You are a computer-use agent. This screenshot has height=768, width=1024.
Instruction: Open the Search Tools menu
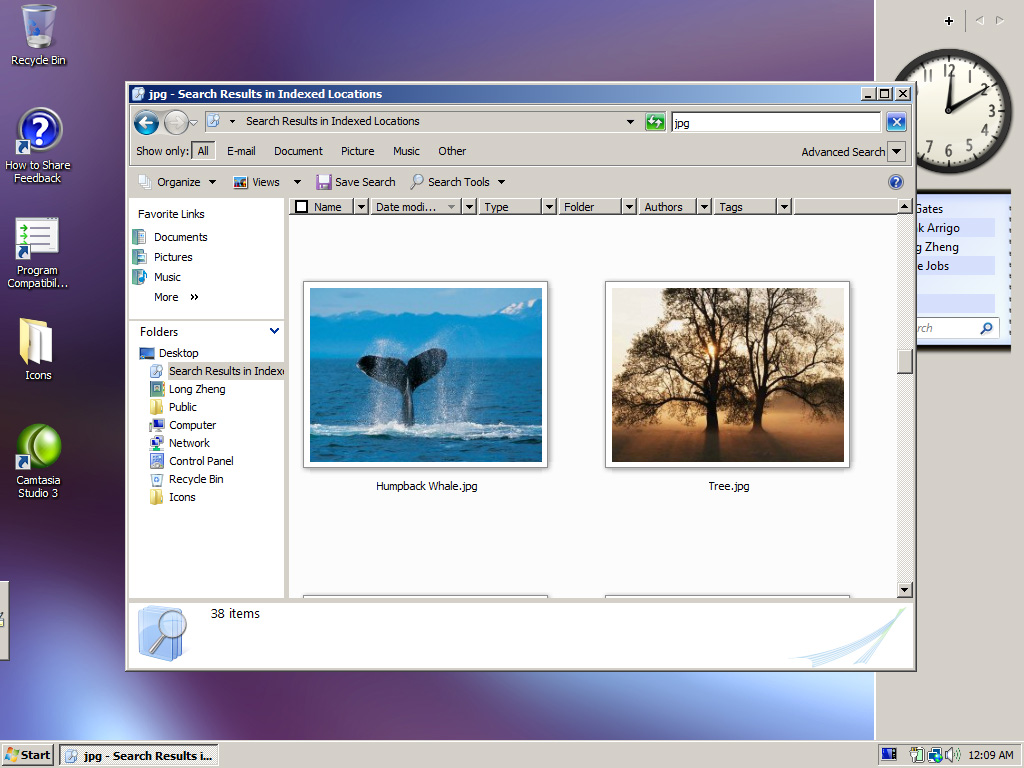point(457,181)
